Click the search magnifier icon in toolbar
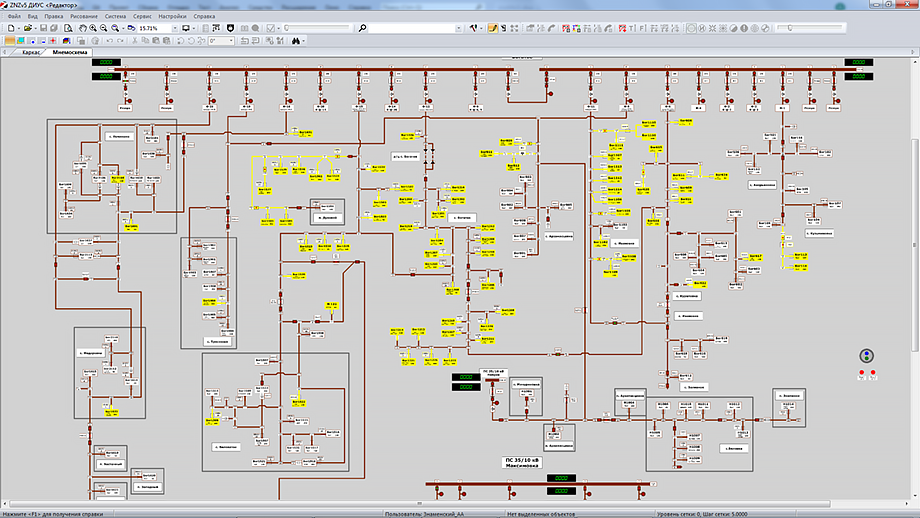The image size is (920, 518). pyautogui.click(x=362, y=29)
